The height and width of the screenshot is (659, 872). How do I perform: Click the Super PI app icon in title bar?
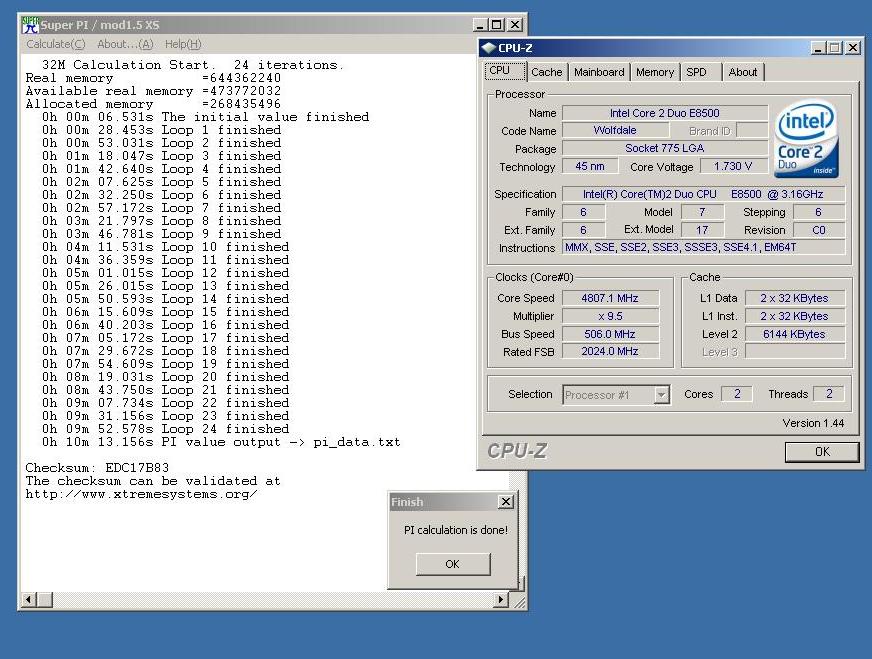(30, 25)
